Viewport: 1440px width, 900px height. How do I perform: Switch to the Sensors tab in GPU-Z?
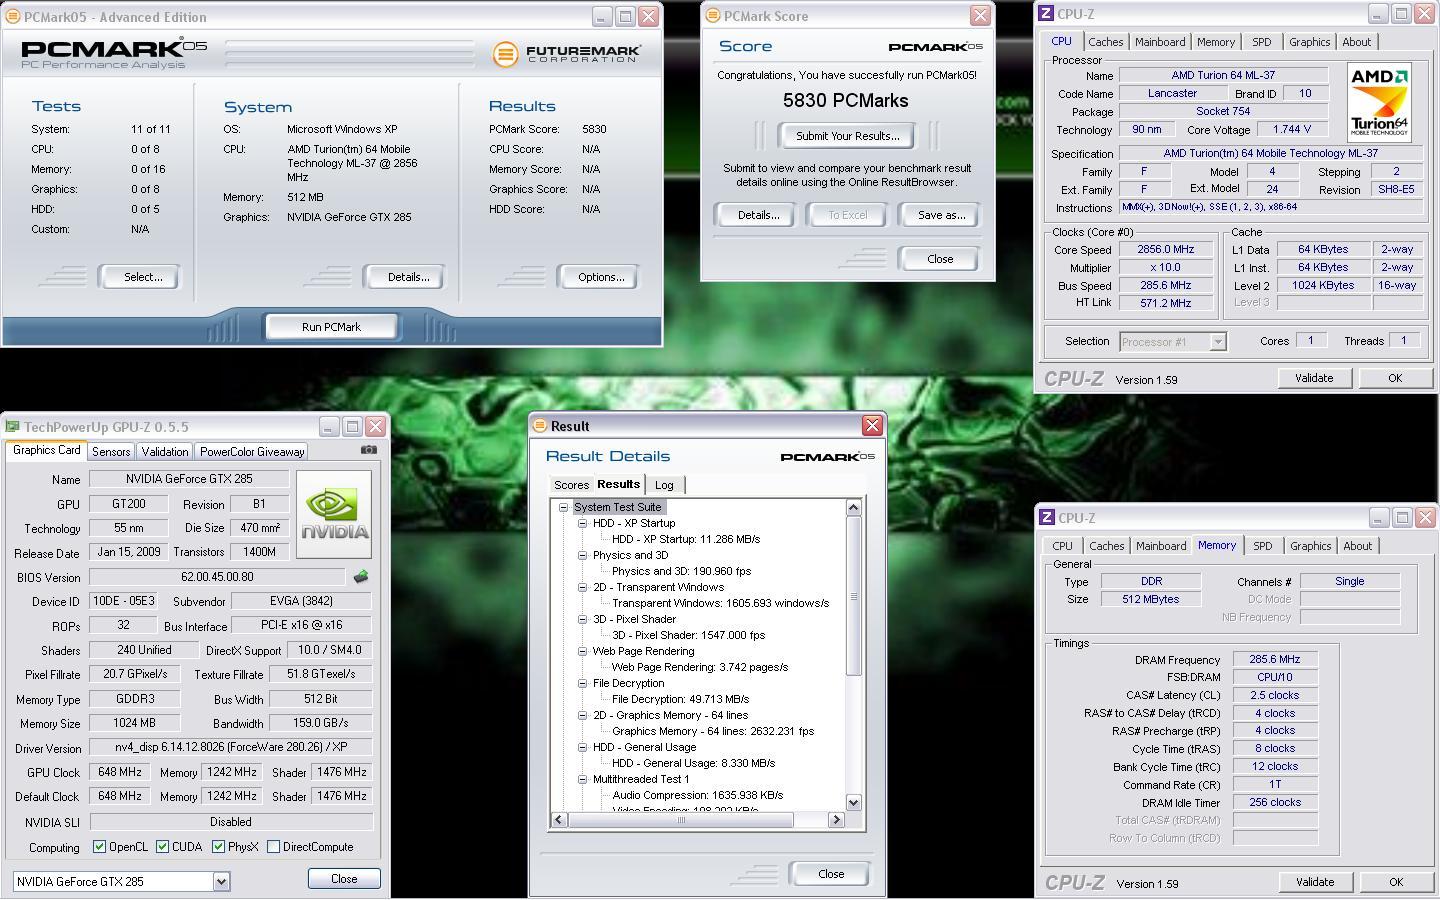pos(111,452)
